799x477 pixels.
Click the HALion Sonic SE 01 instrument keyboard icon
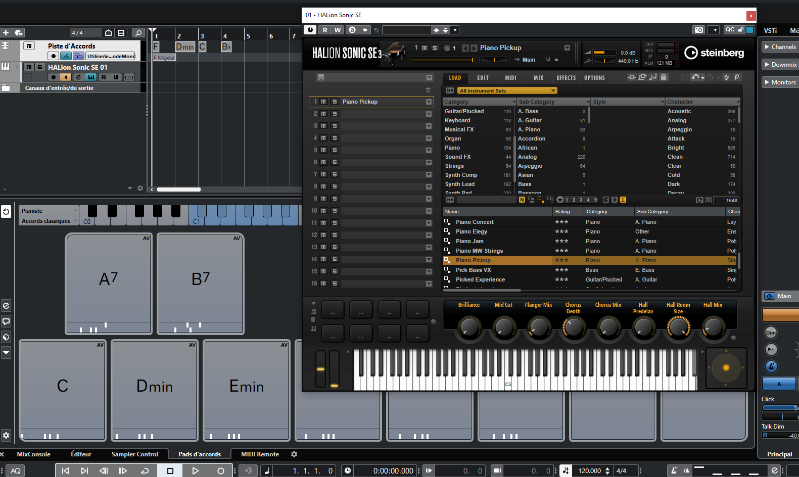[x=6, y=67]
